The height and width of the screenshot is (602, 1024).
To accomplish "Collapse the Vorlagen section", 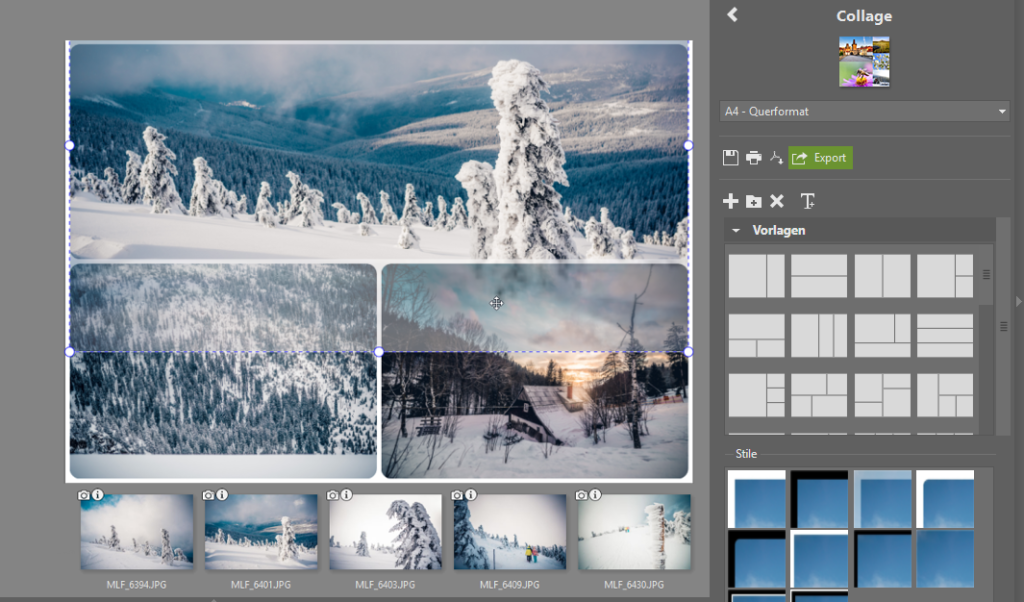I will point(736,230).
